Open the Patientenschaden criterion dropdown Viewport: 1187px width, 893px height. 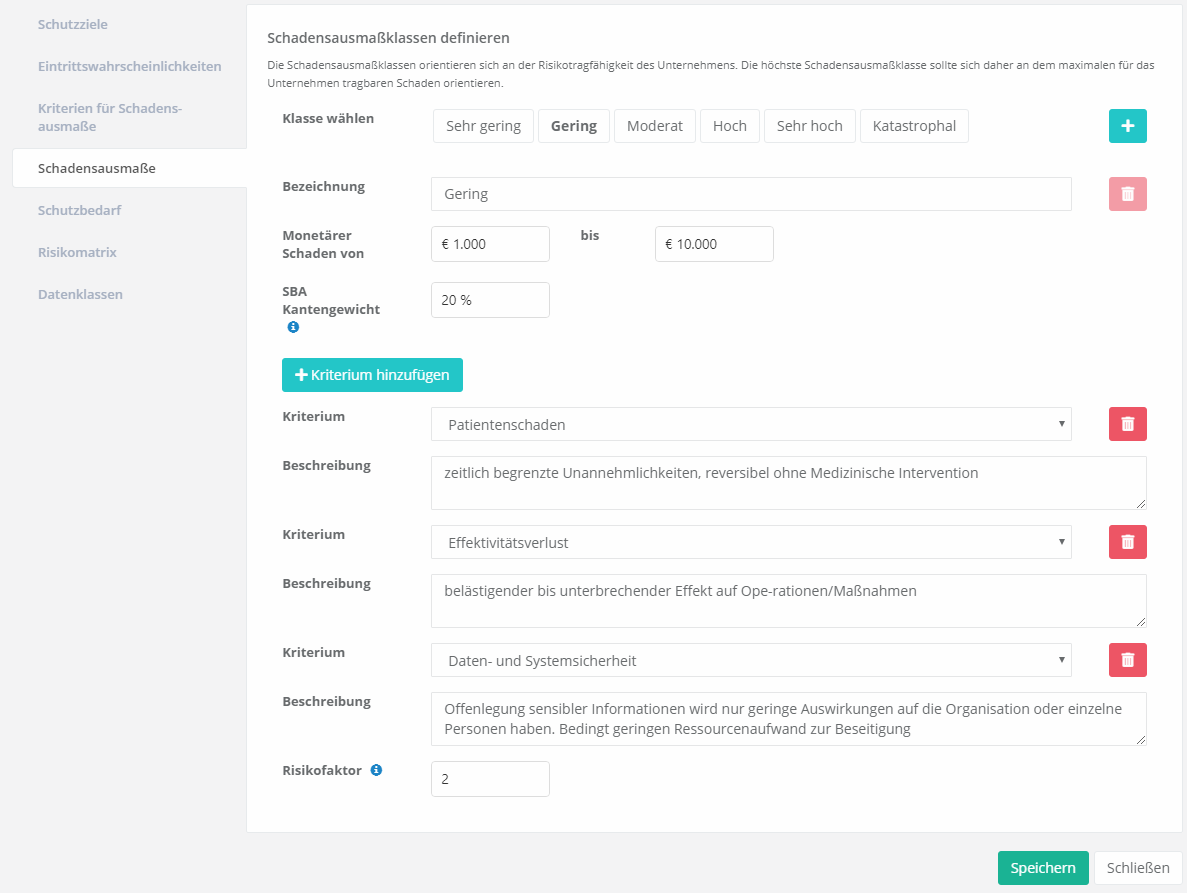pyautogui.click(x=750, y=424)
